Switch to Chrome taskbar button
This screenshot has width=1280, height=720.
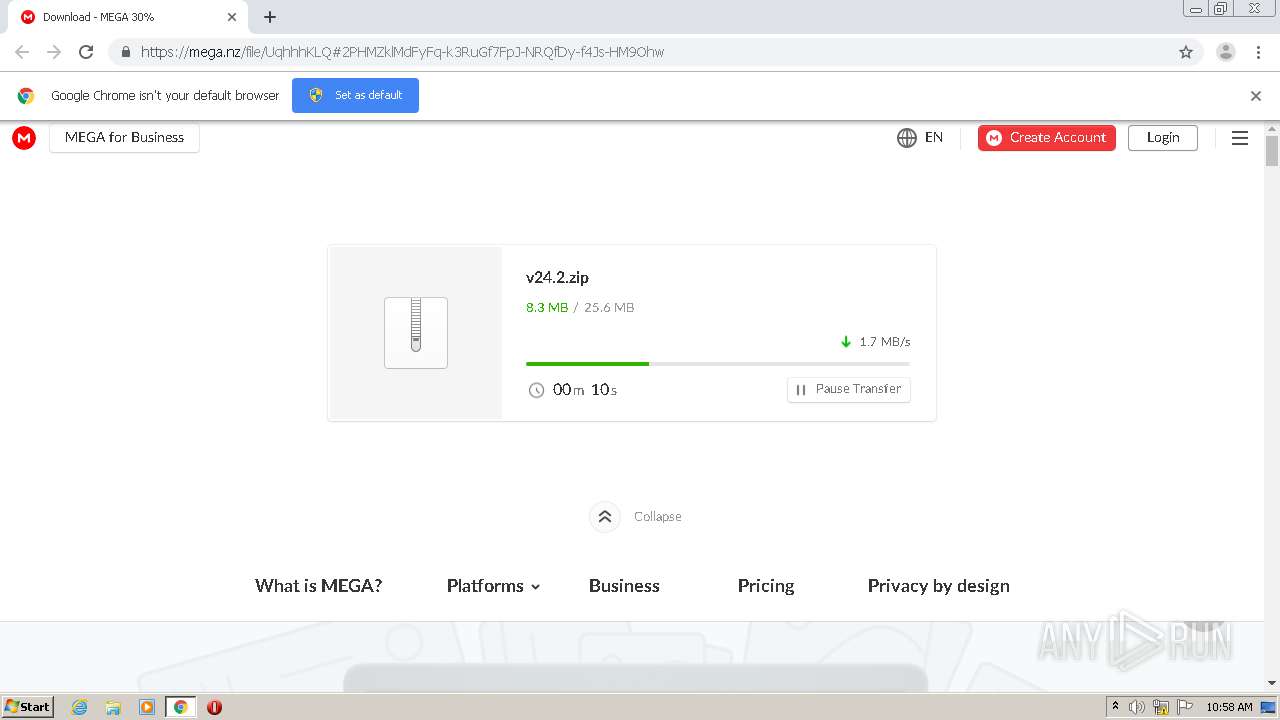click(x=180, y=707)
